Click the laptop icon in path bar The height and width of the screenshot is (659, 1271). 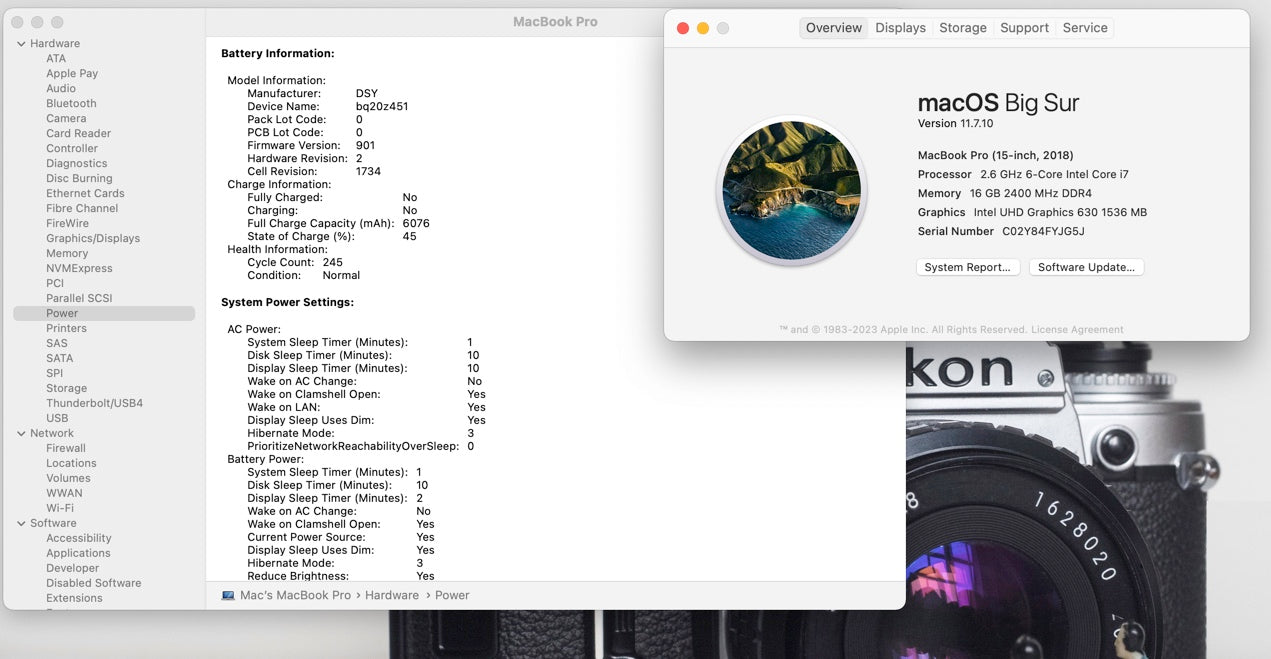[x=228, y=595]
